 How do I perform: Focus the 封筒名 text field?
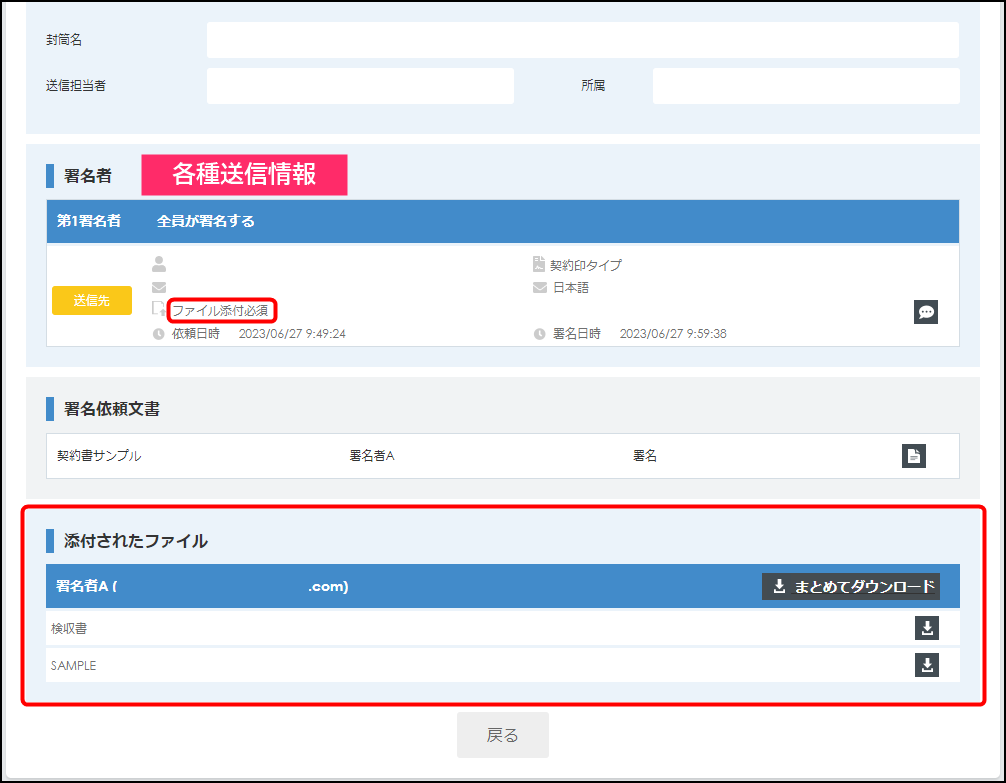pos(582,40)
